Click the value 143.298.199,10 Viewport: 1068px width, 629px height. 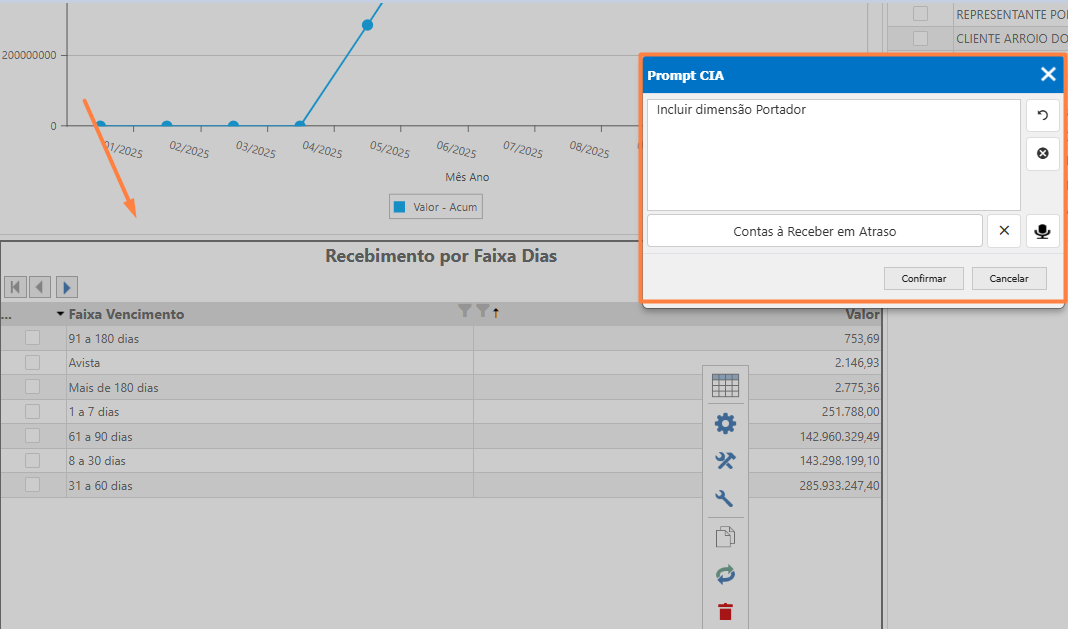(840, 461)
